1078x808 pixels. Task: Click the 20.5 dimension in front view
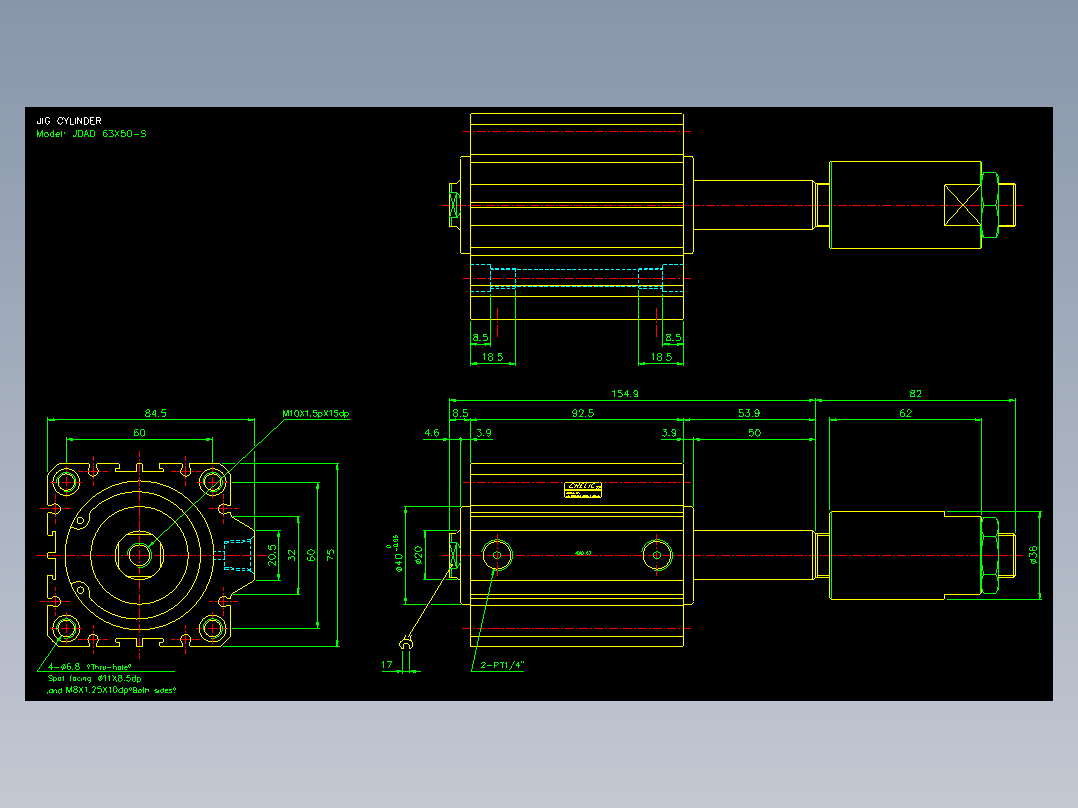point(272,555)
